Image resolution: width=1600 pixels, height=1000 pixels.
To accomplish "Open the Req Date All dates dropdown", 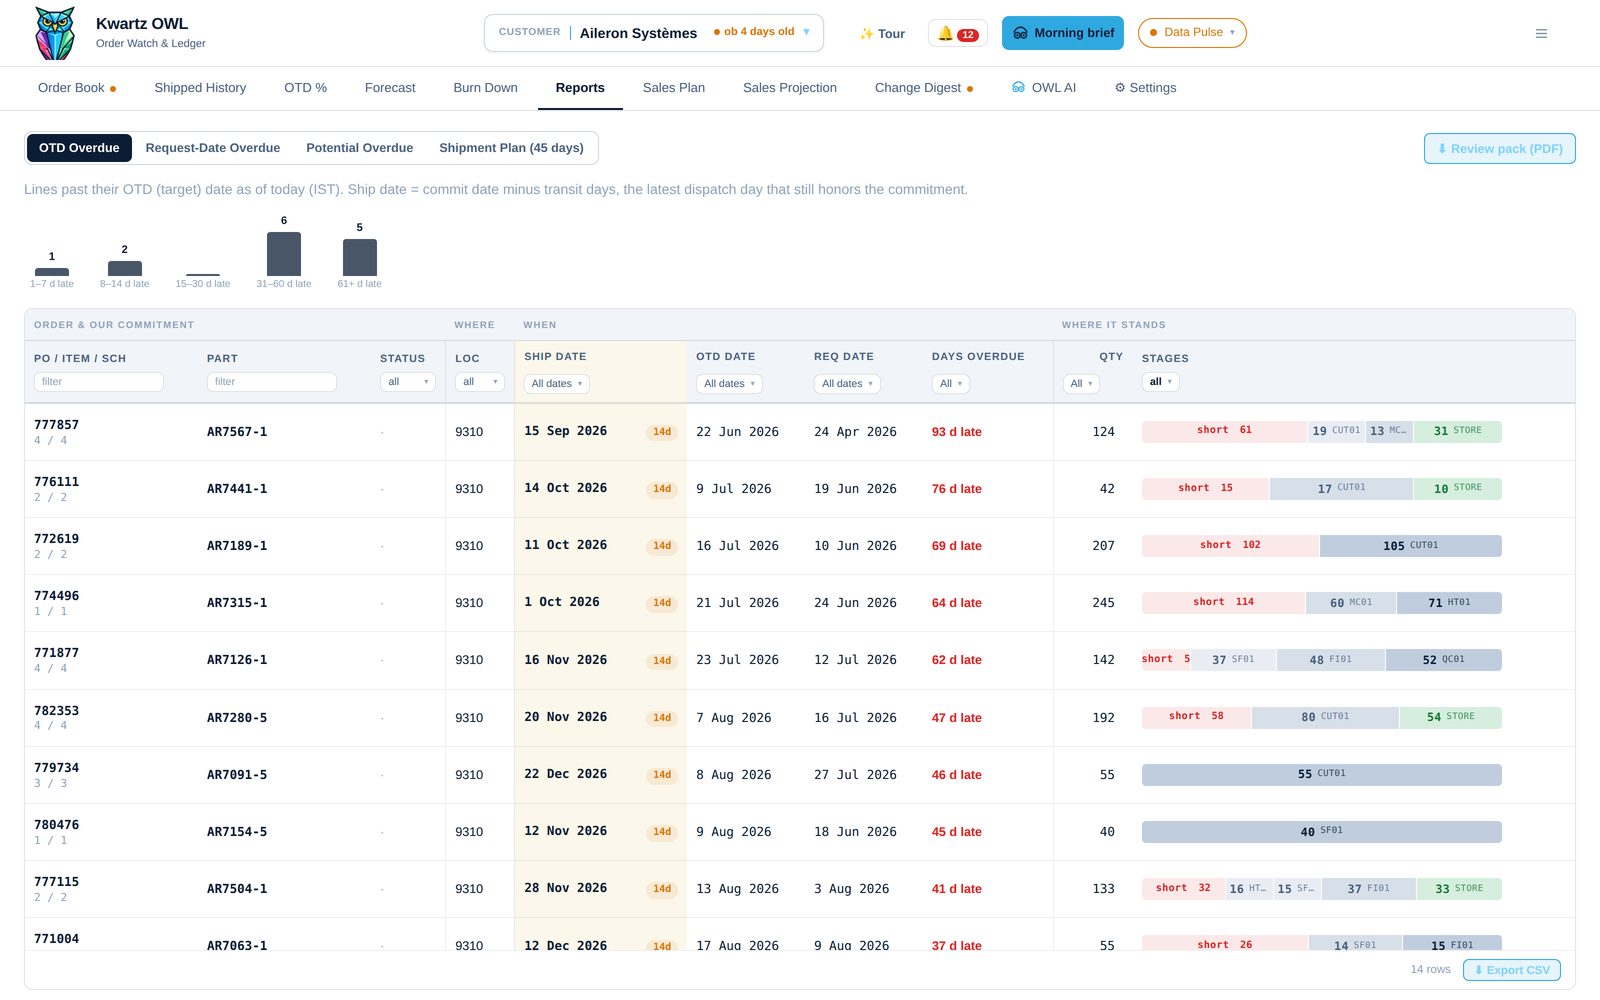I will [847, 384].
